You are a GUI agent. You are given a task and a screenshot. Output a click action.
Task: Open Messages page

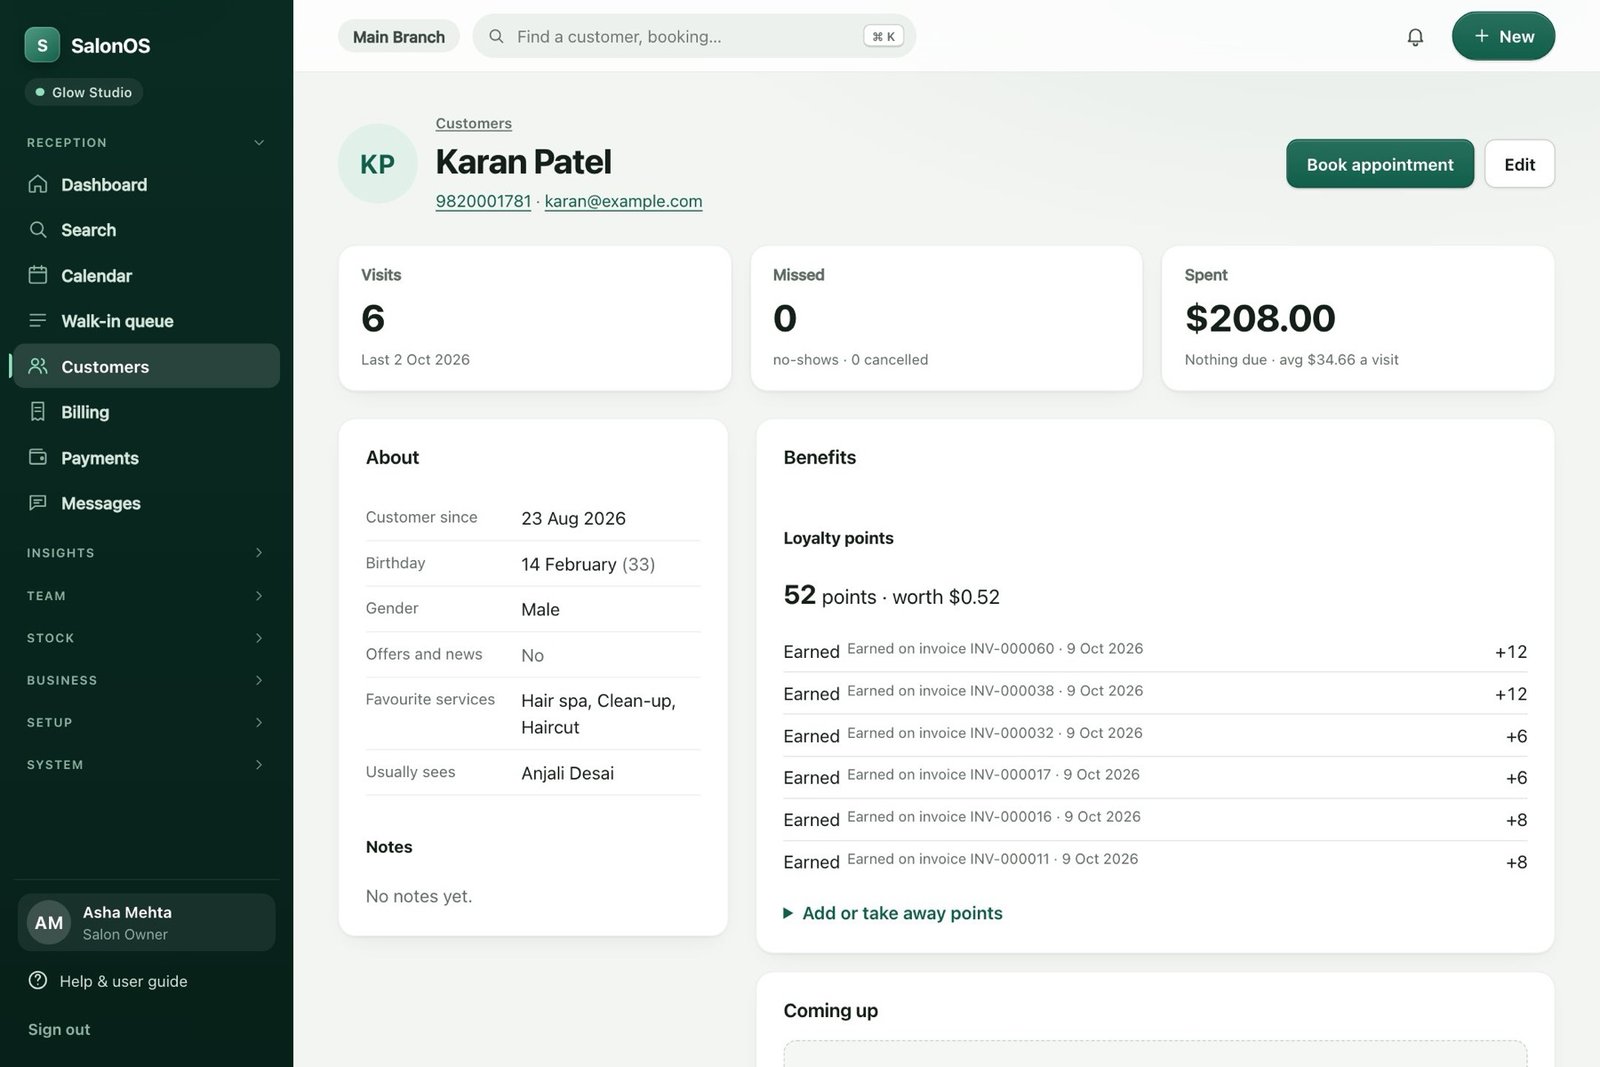pos(146,503)
